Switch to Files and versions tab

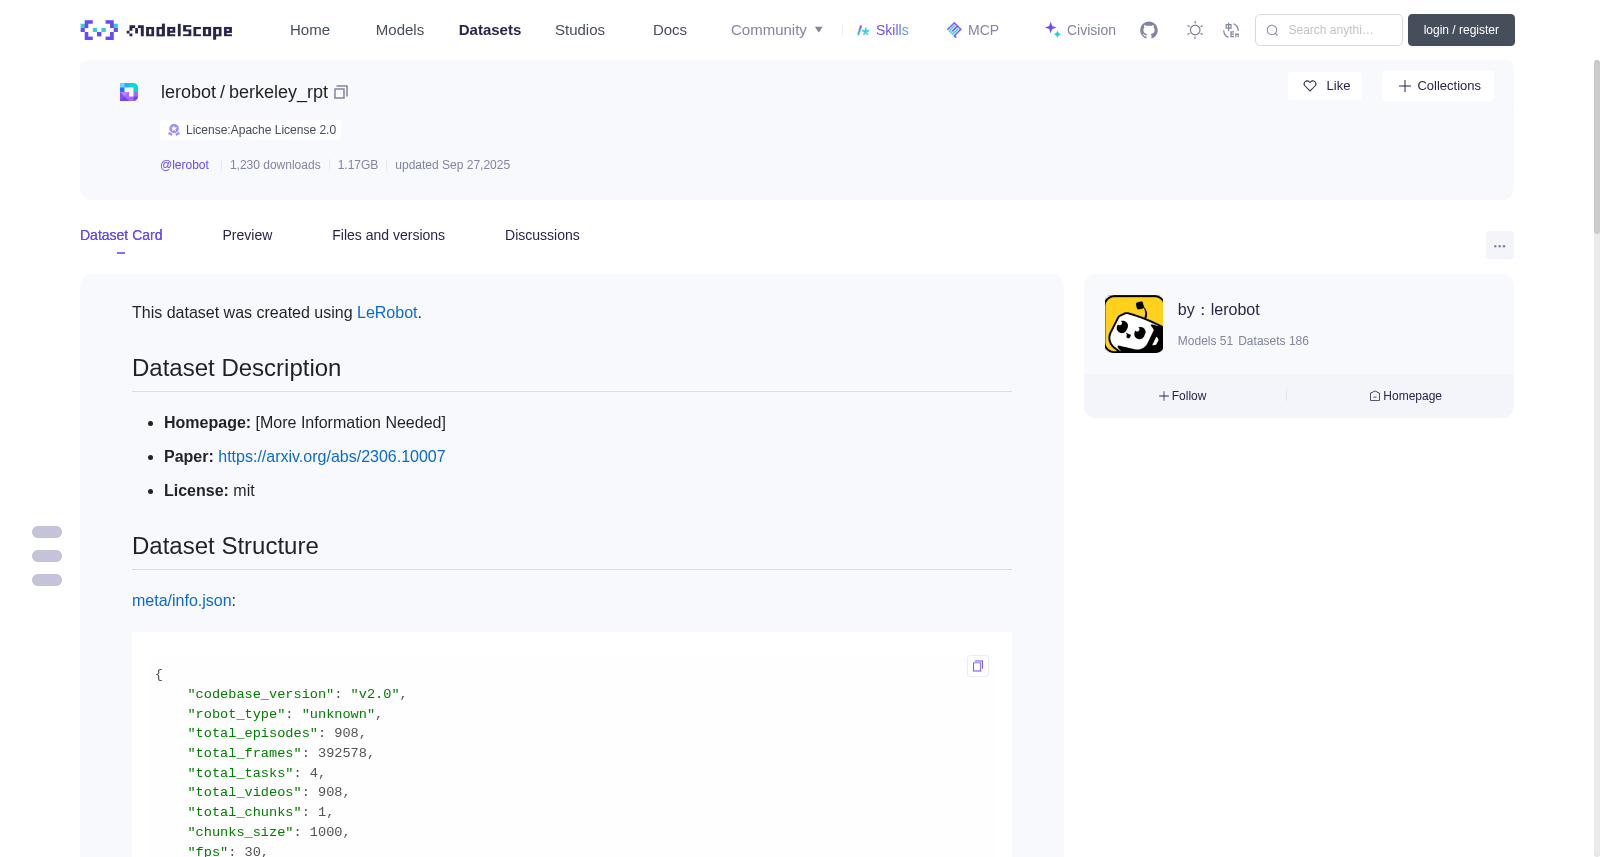click(388, 235)
